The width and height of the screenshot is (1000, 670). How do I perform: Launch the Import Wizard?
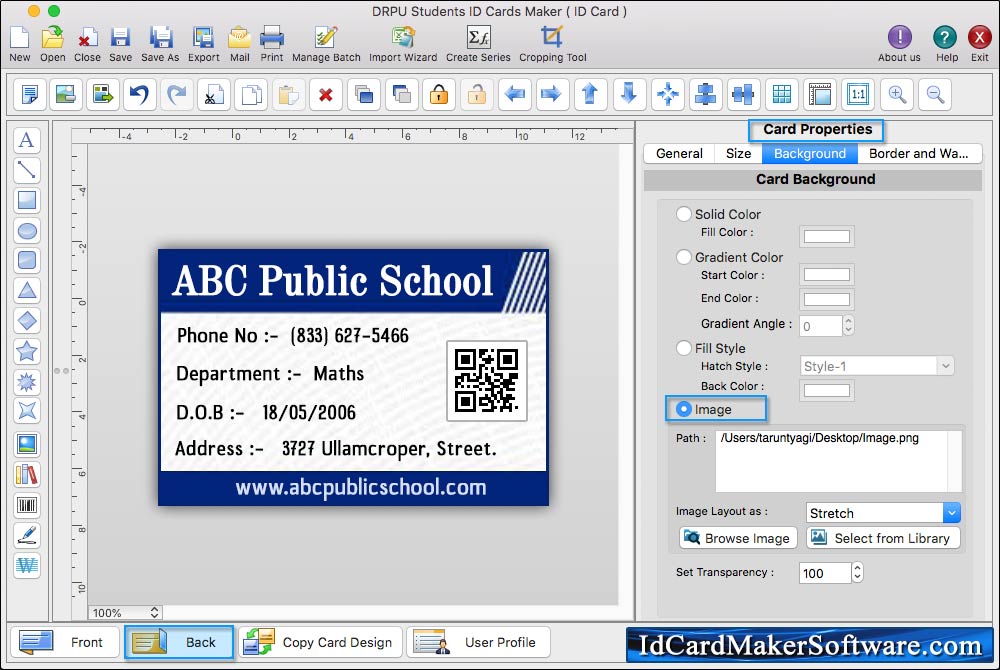tap(403, 44)
